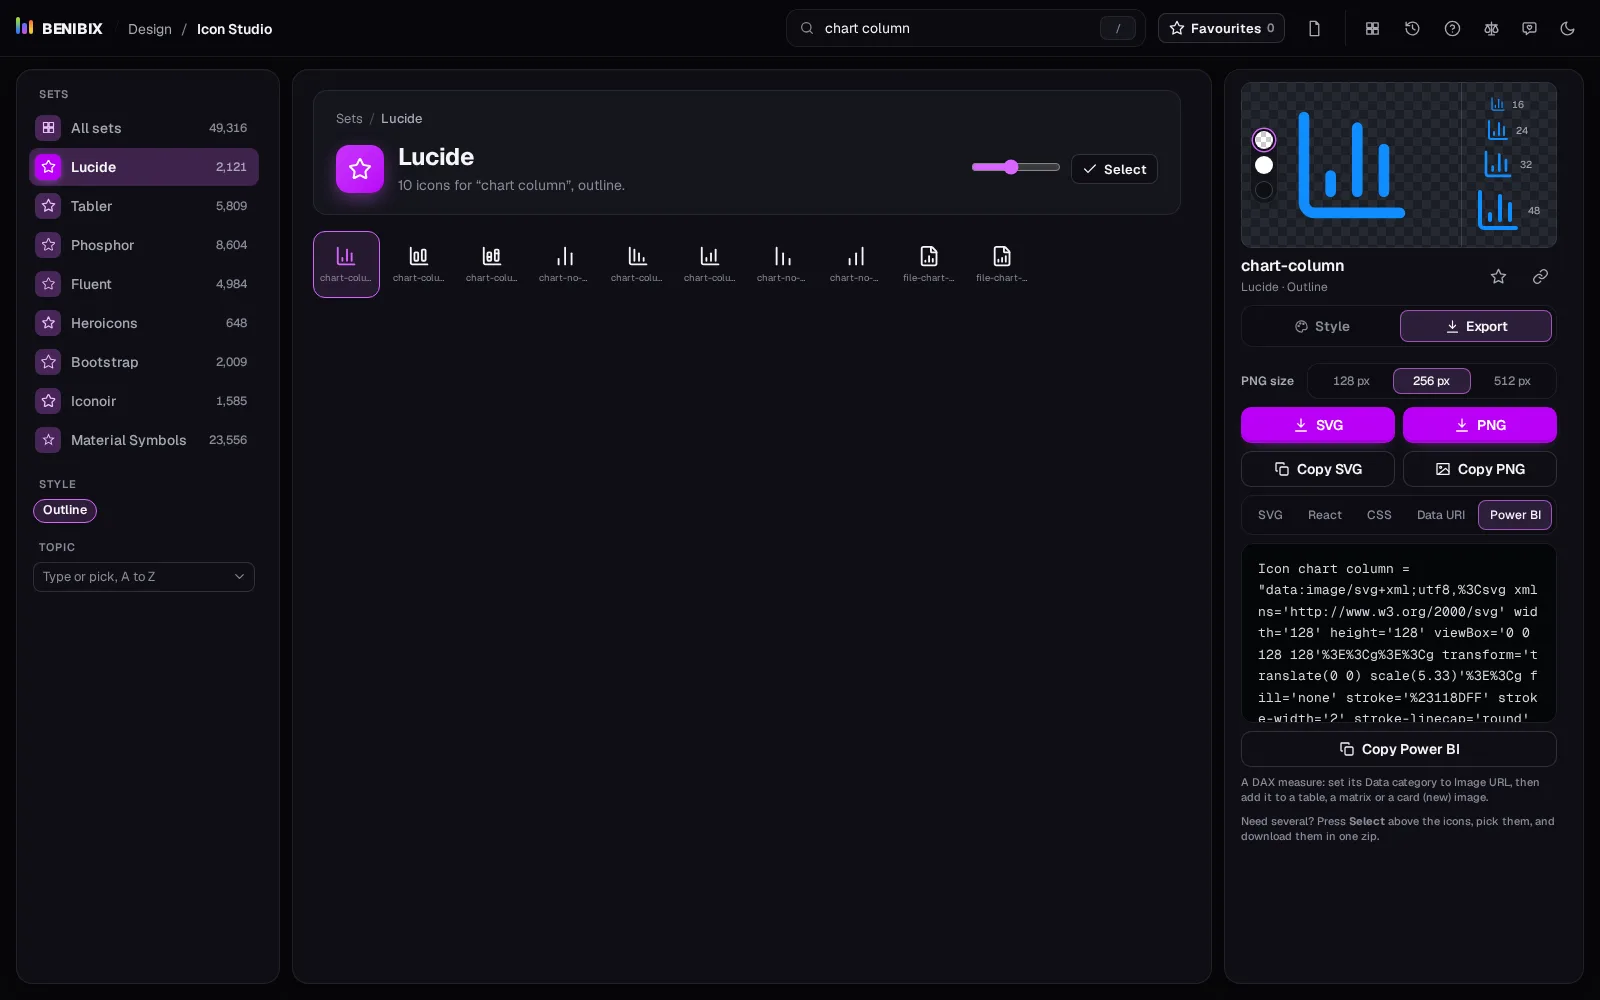Open help question mark icon

click(x=1452, y=29)
